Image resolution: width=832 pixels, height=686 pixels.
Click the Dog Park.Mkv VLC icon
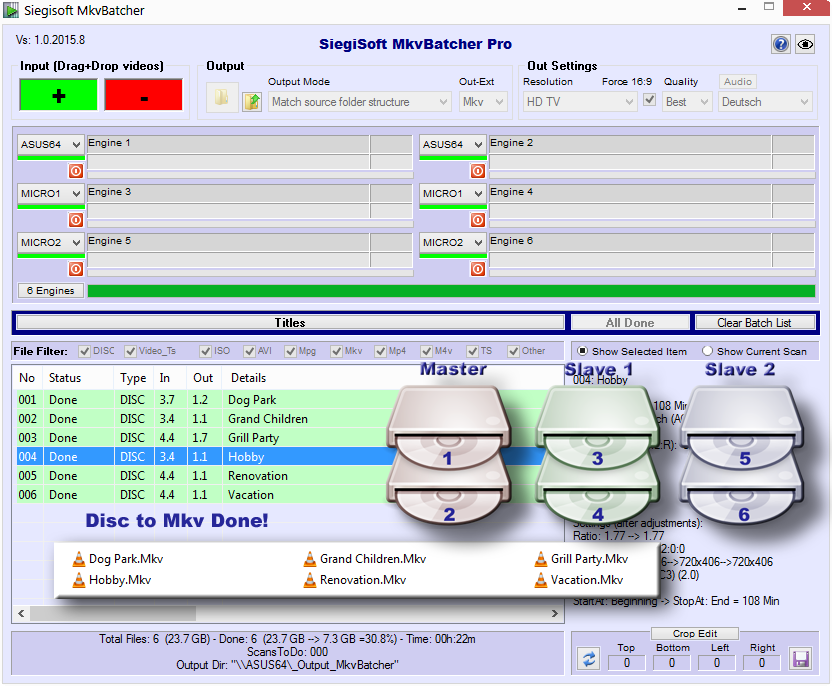[x=79, y=559]
